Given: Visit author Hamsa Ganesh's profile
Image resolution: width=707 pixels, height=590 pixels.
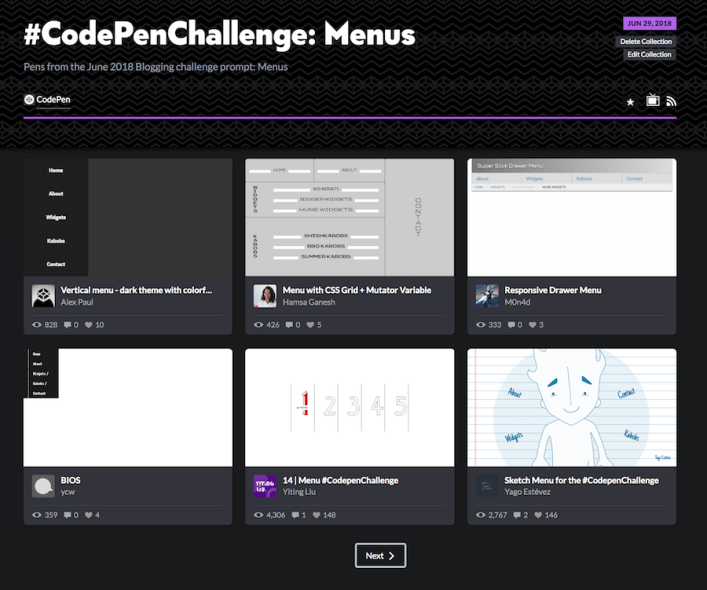Looking at the screenshot, I should (309, 302).
